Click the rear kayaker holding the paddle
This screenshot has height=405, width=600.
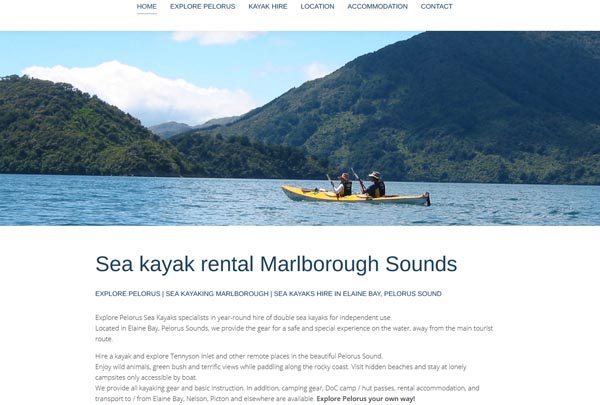pyautogui.click(x=375, y=185)
